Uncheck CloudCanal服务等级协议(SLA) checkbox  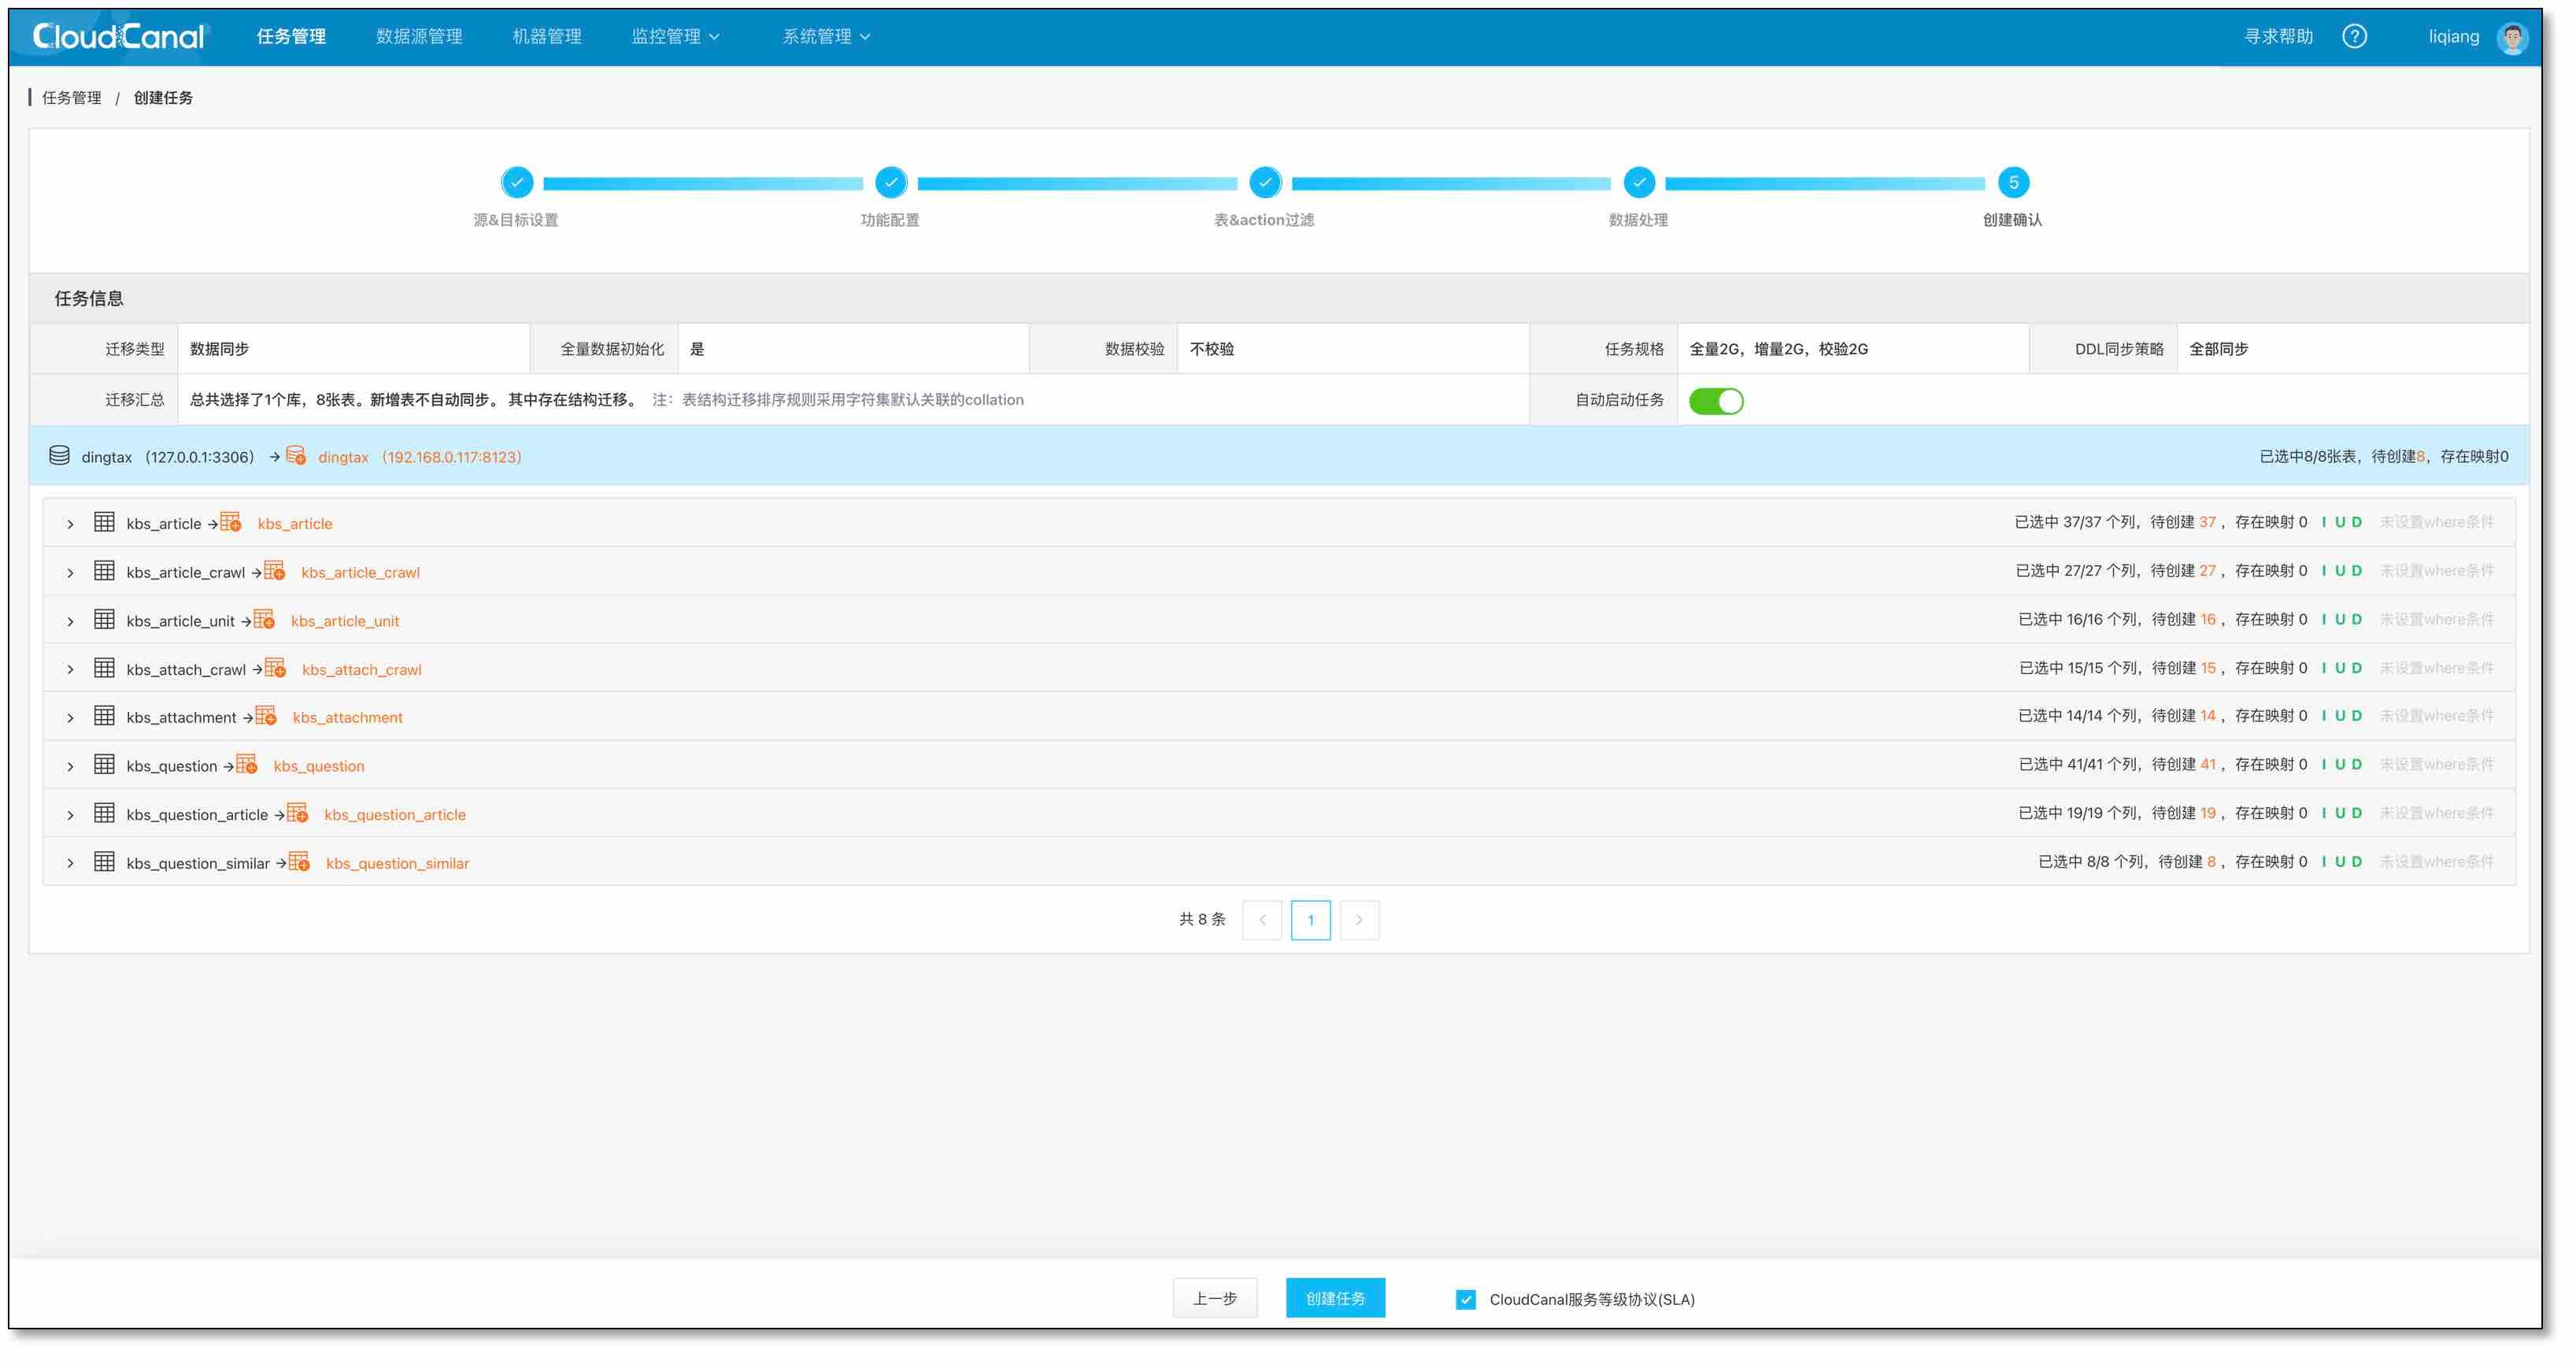[1466, 1300]
